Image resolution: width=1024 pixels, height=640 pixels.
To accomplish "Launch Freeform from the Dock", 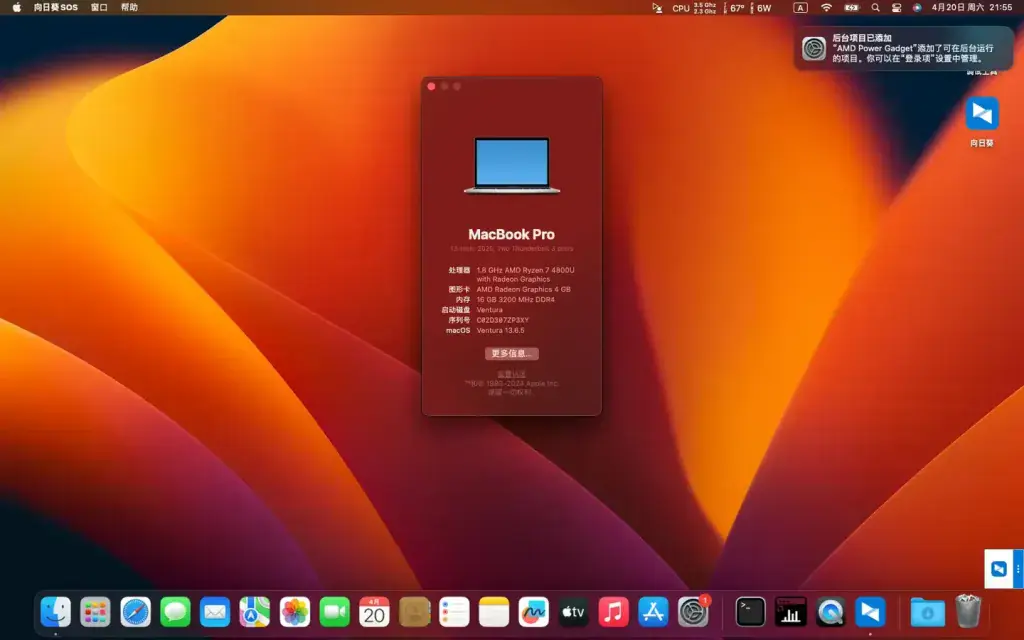I will pos(534,612).
